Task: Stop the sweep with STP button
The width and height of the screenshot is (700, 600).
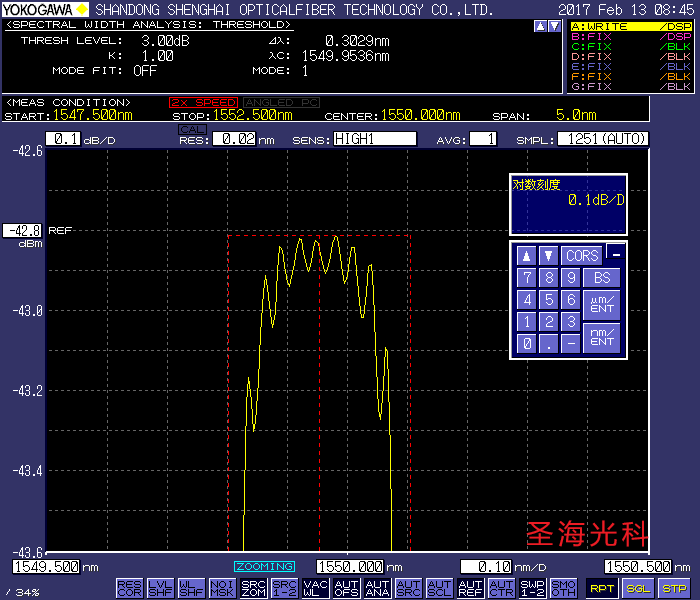Action: [674, 588]
